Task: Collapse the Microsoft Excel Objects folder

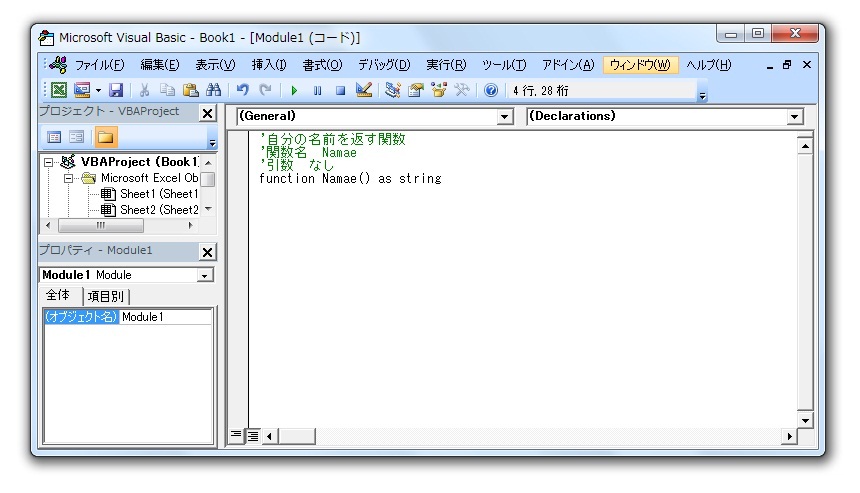Action: [68, 178]
